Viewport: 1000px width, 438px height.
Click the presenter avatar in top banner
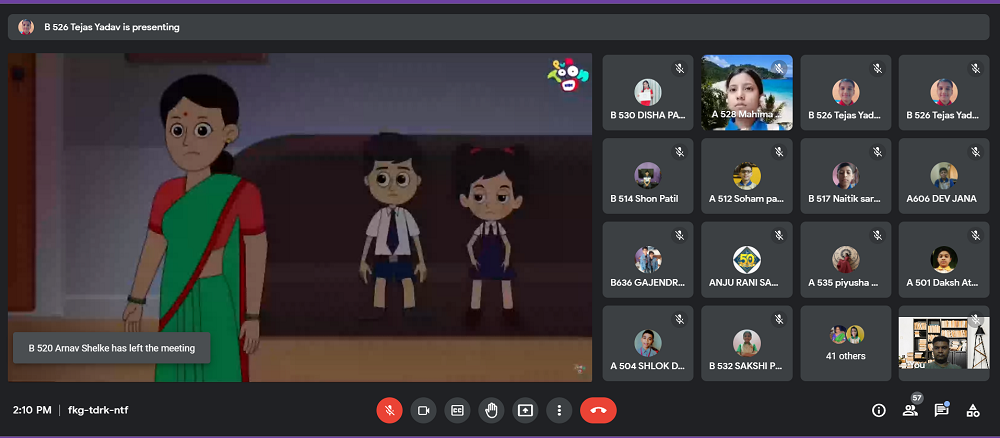point(26,27)
